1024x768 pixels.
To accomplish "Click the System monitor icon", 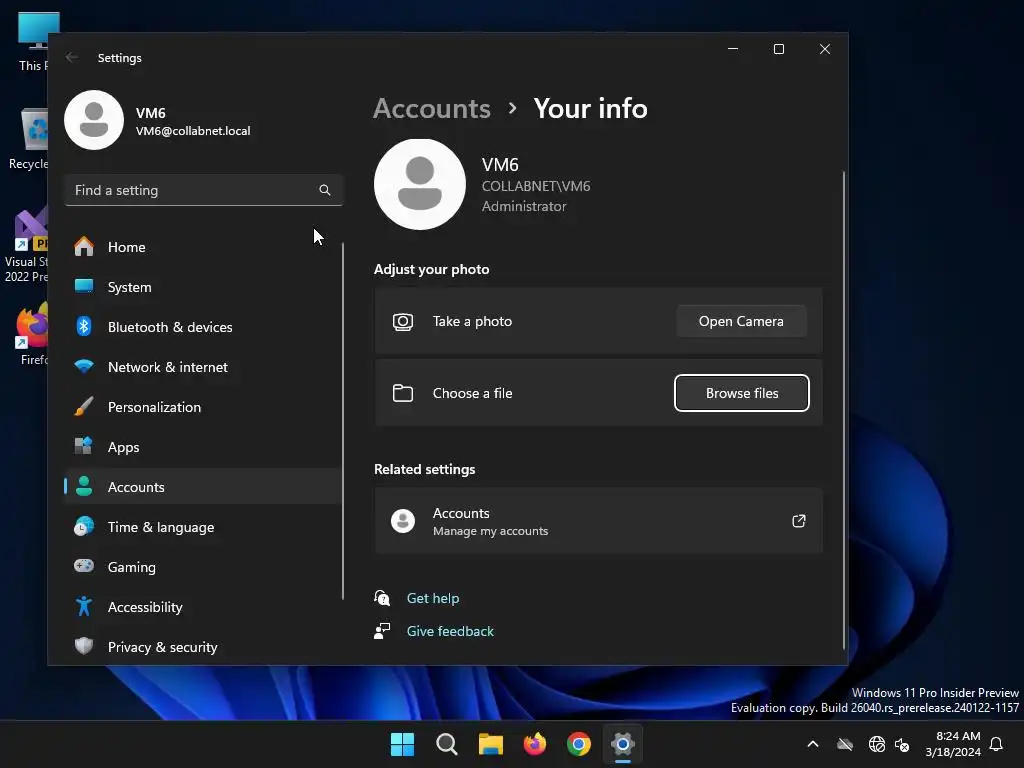I will click(84, 286).
